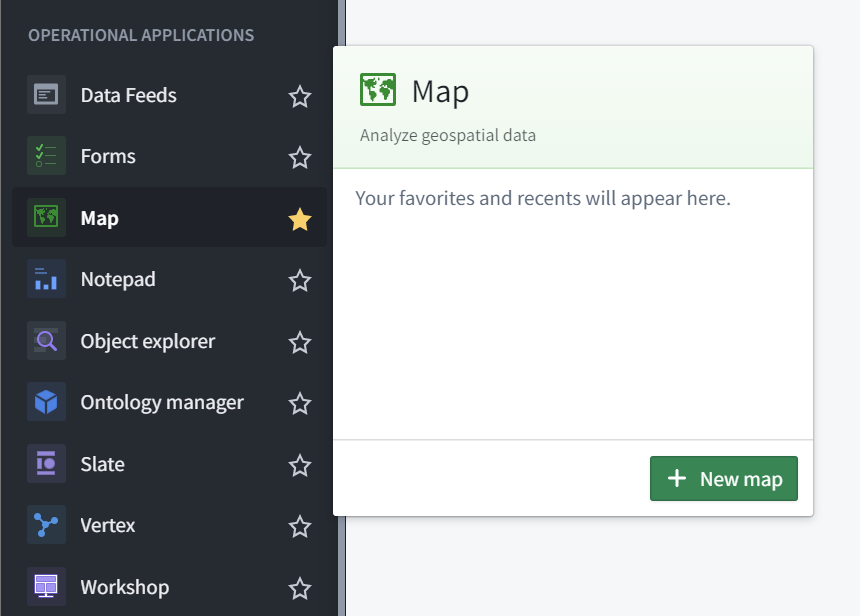Open the Notepad chart icon

click(47, 279)
